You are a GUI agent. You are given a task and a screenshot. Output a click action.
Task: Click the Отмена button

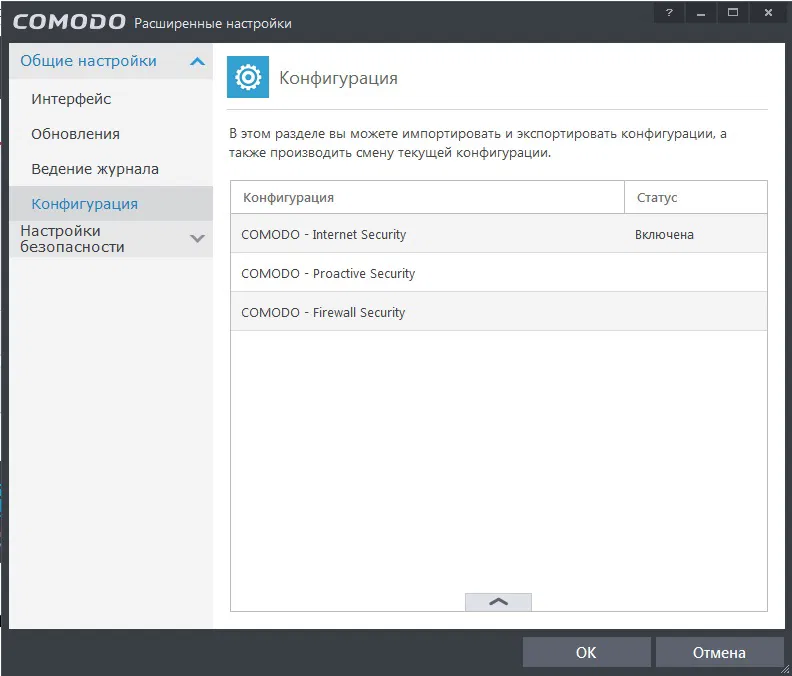(x=719, y=652)
